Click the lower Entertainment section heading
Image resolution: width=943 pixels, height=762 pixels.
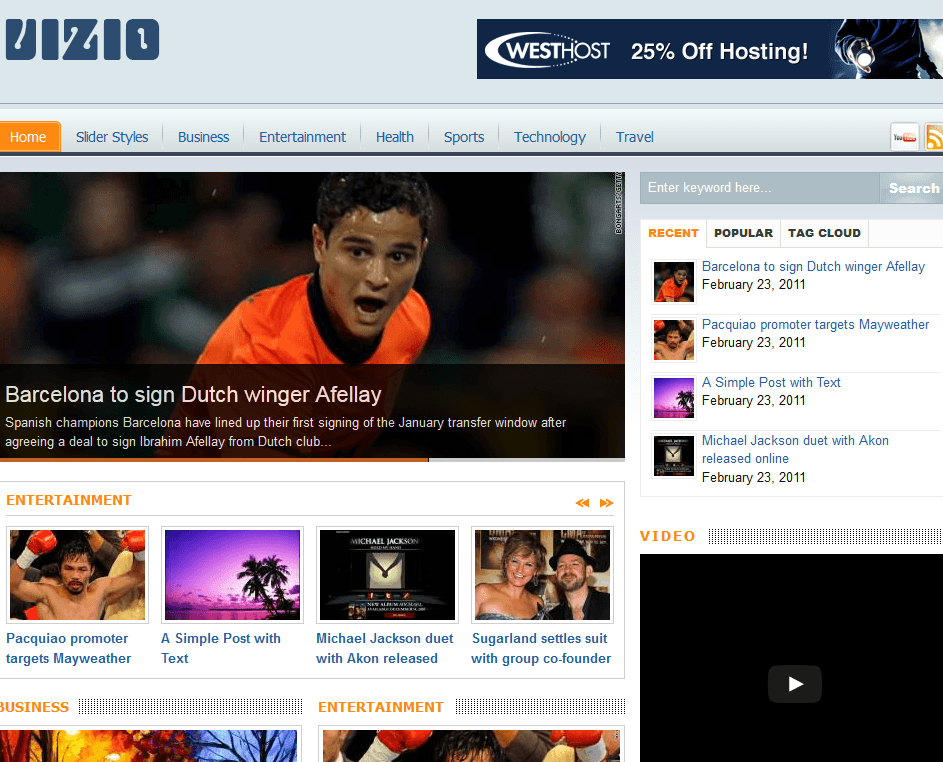(381, 707)
